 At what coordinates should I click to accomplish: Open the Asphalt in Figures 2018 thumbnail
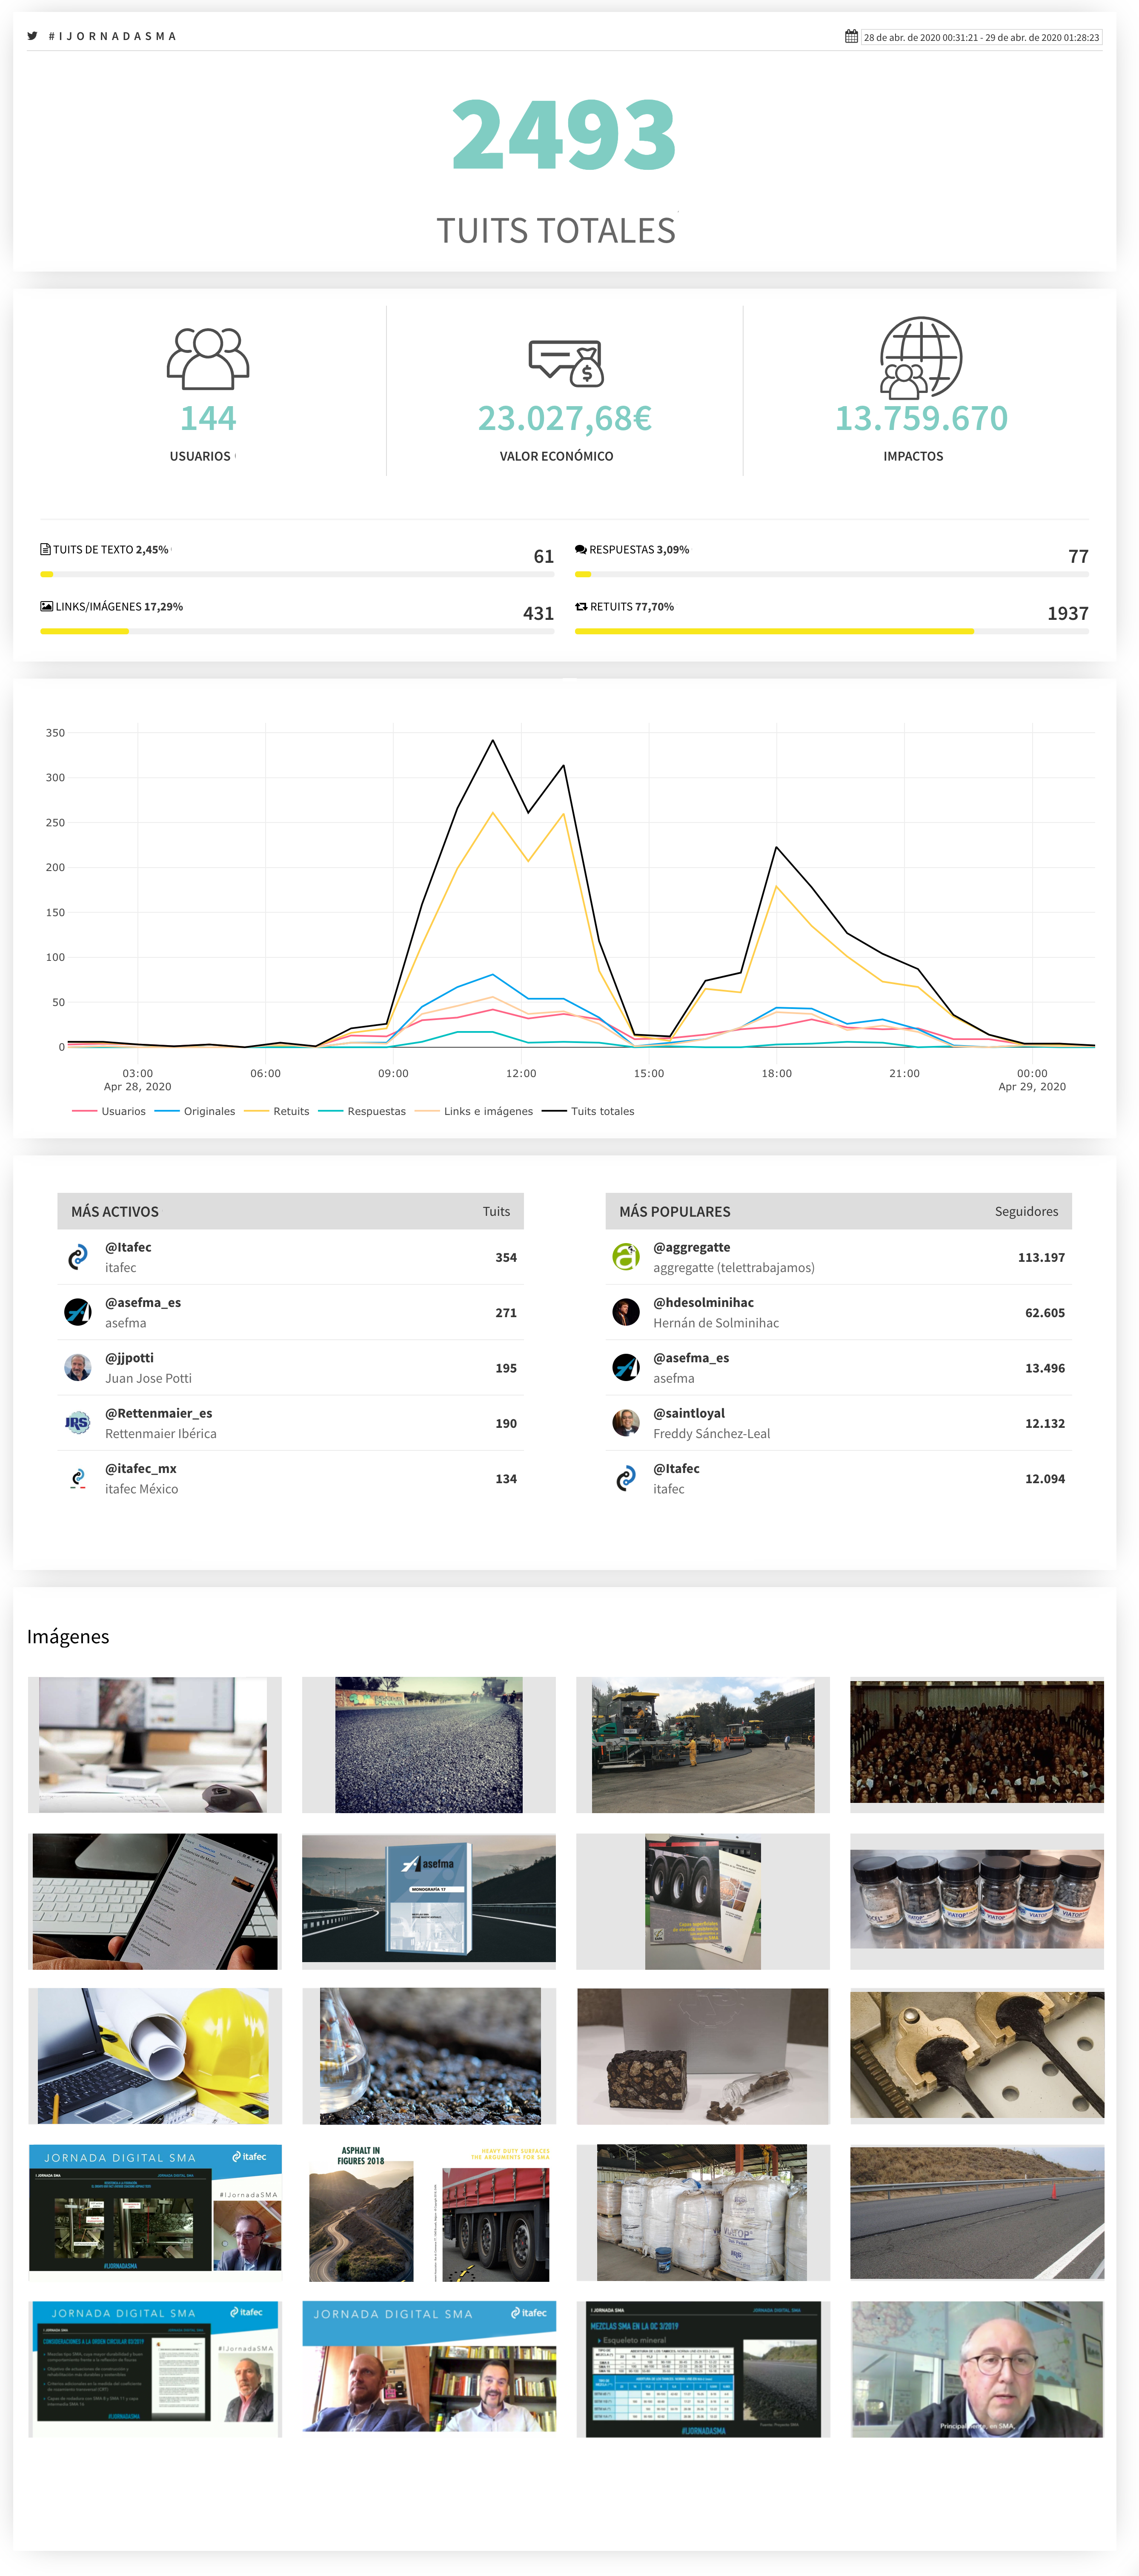(428, 2212)
